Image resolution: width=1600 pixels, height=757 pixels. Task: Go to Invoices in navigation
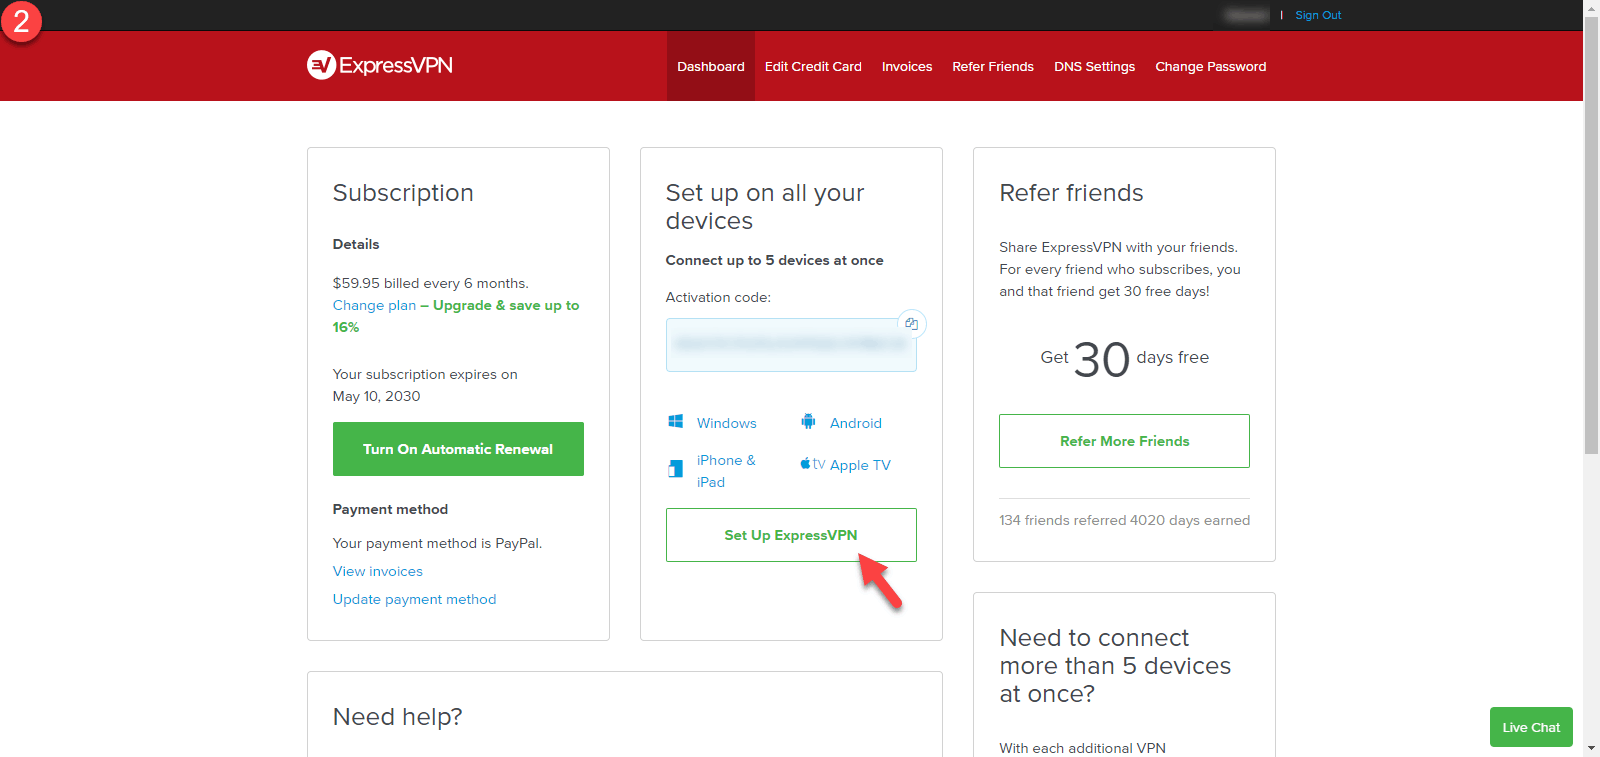[x=907, y=67]
